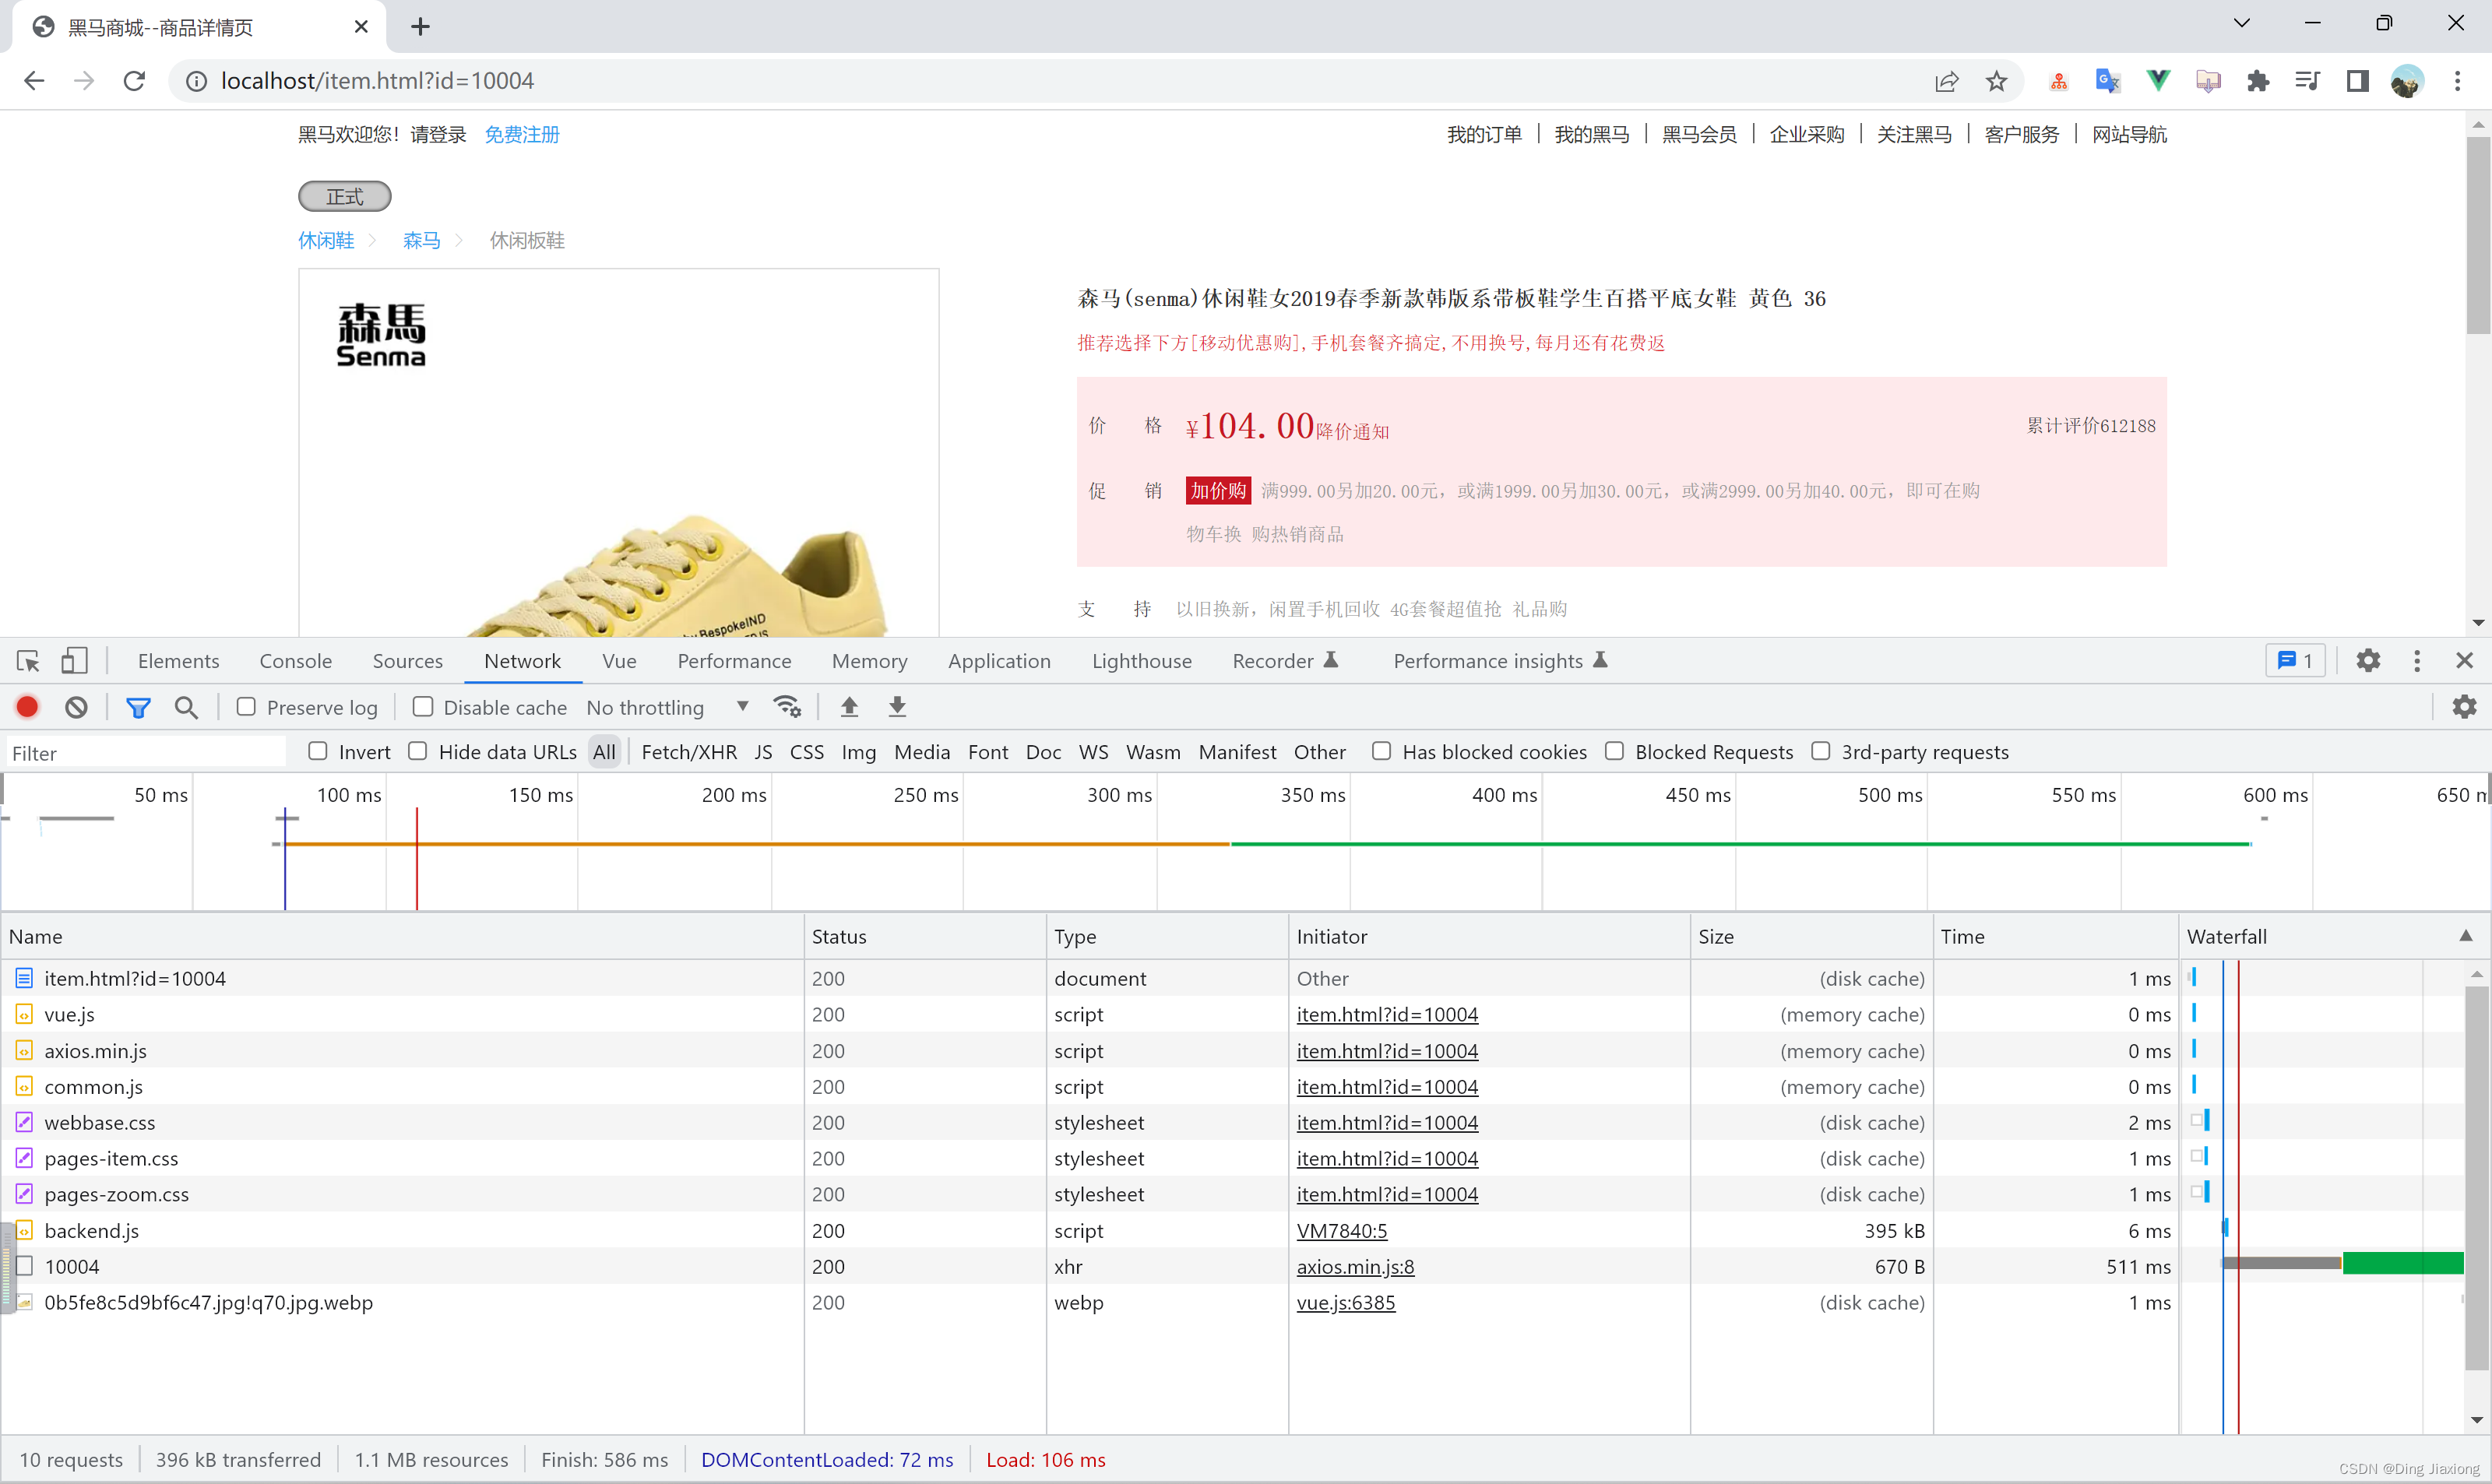This screenshot has width=2492, height=1484.
Task: Reload the page
Action: coord(134,81)
